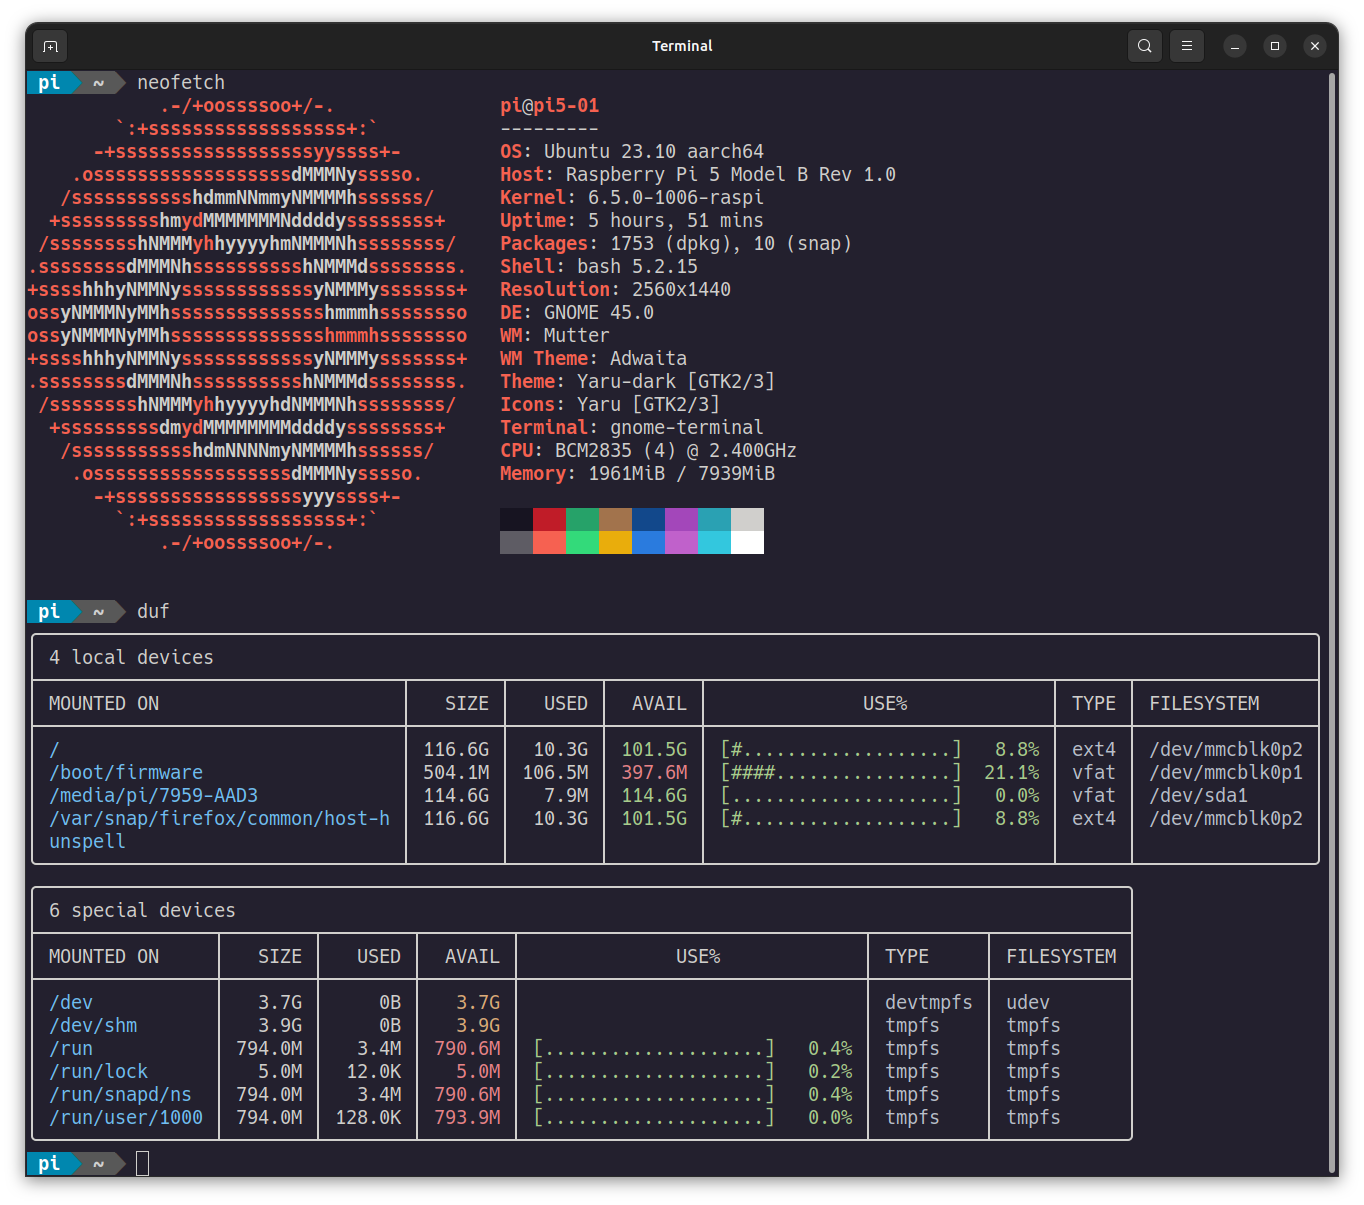This screenshot has width=1364, height=1205.
Task: Click the pi@pi5-01 hostname line
Action: 549,105
